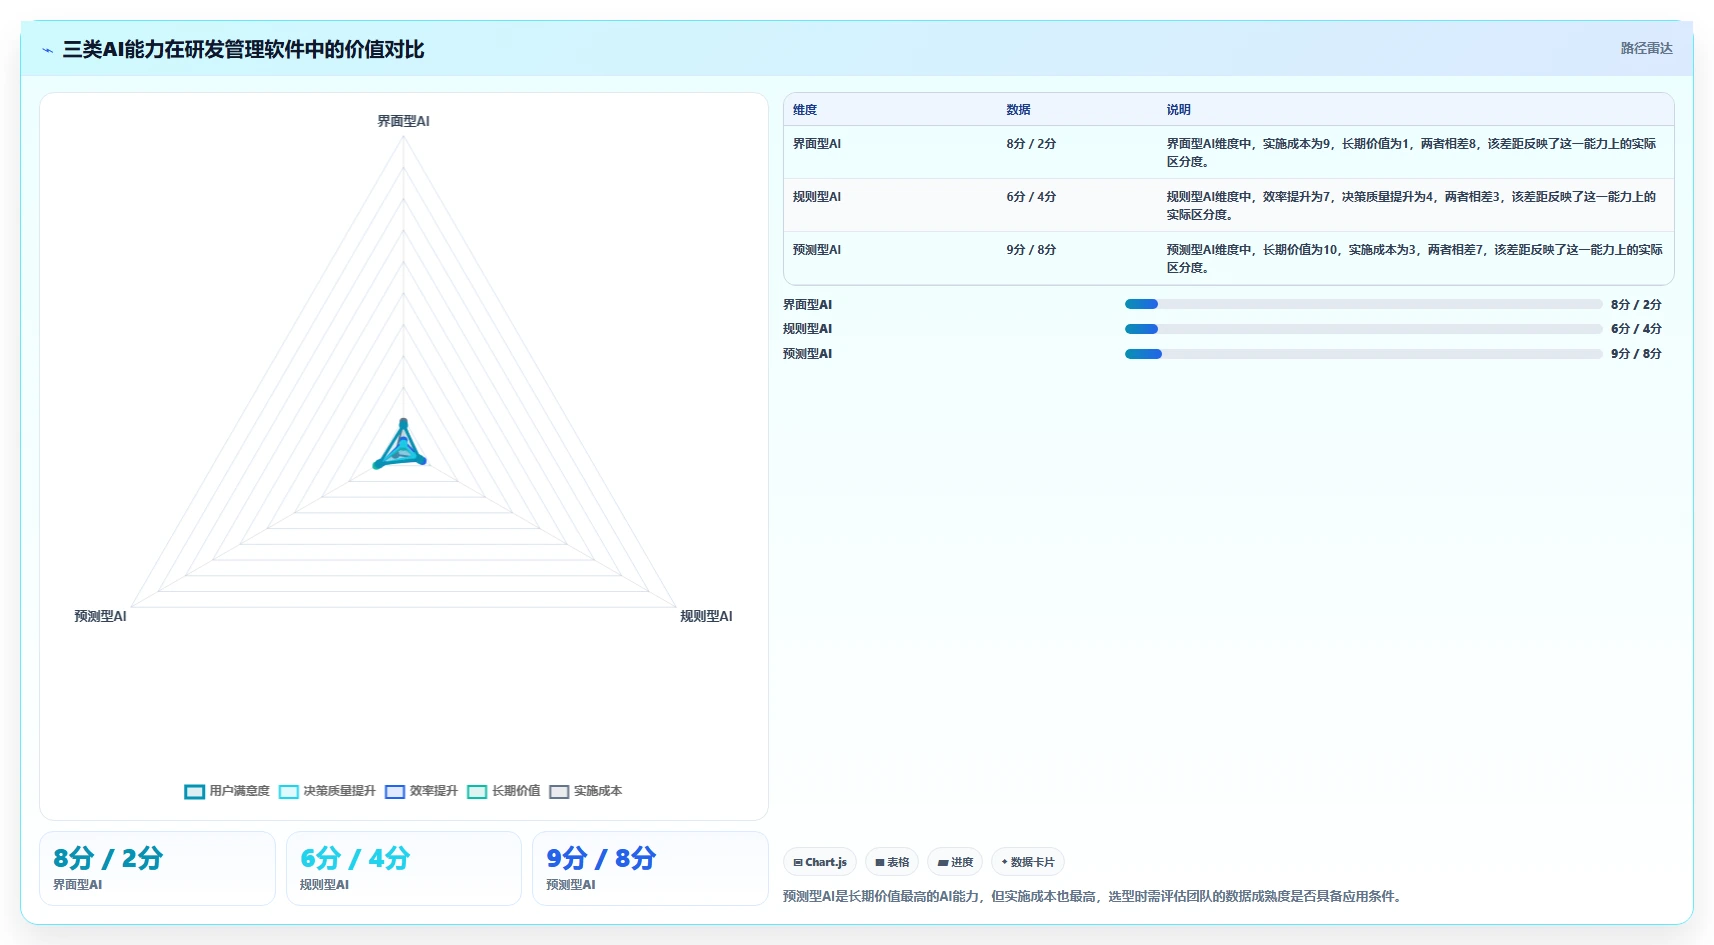Click the 数据 column header
The width and height of the screenshot is (1714, 945).
coord(1018,110)
